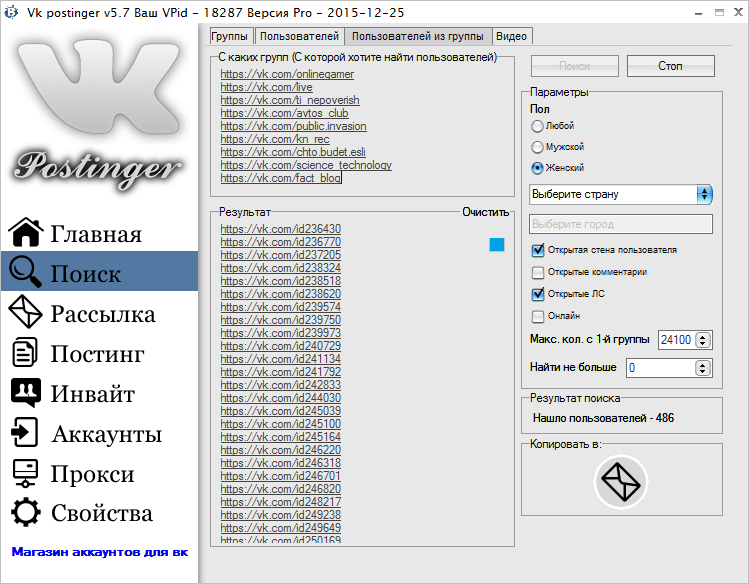The image size is (749, 584).
Task: Click the https://vk.com/chto.budet.esli entry
Action: [293, 152]
